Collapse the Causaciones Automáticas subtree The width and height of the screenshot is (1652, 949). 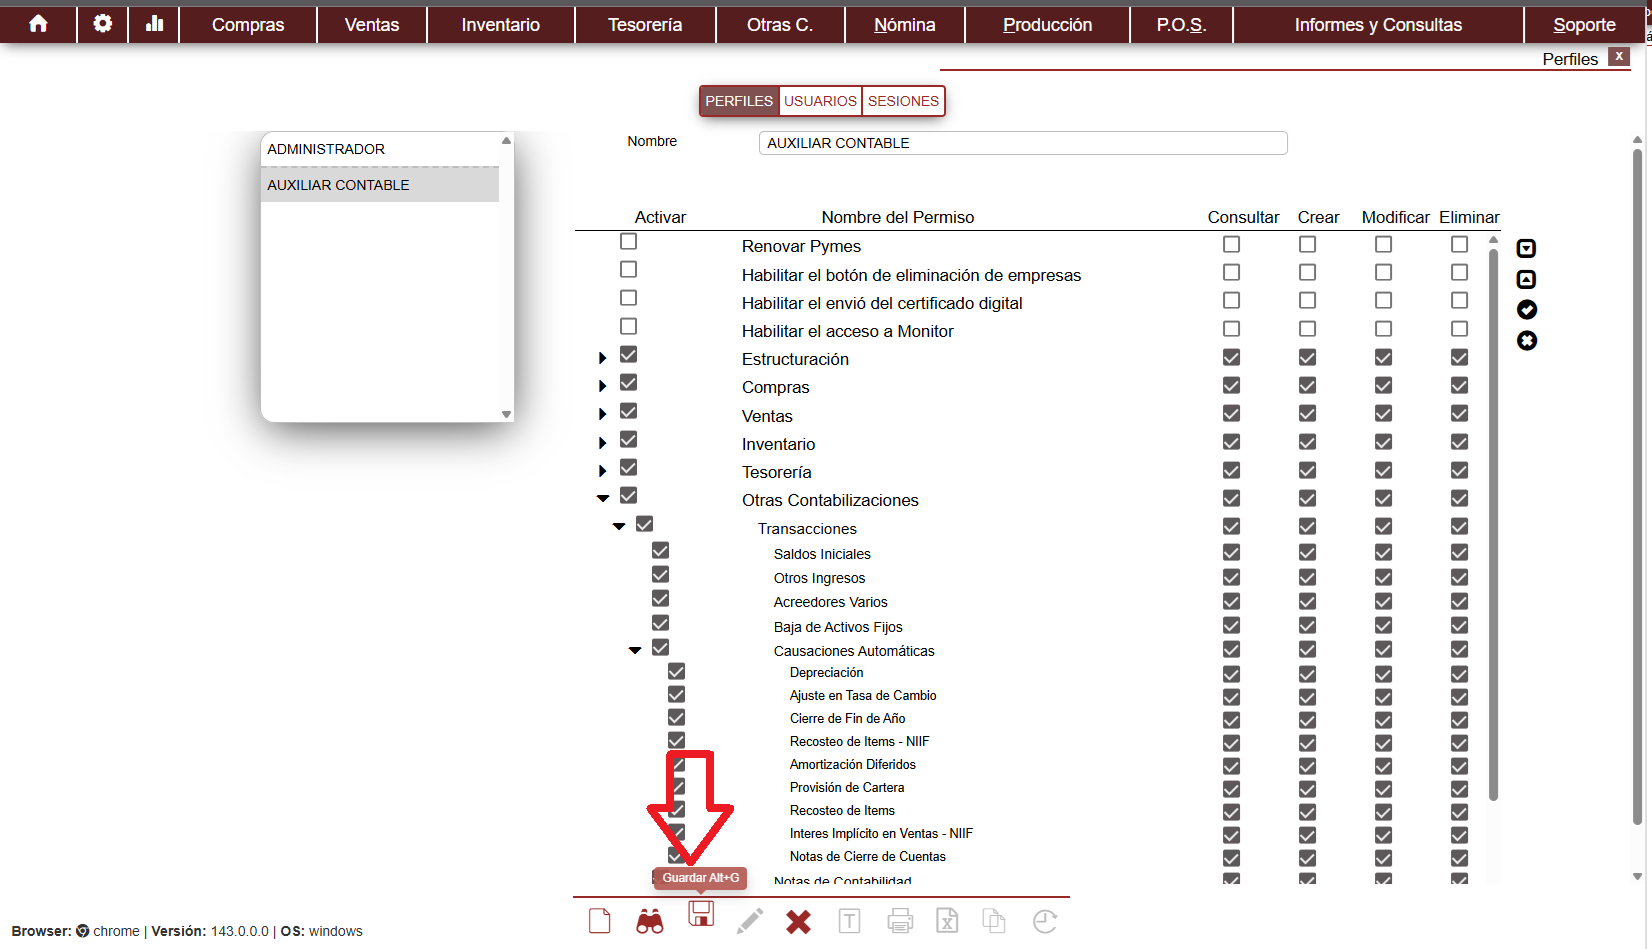coord(635,650)
